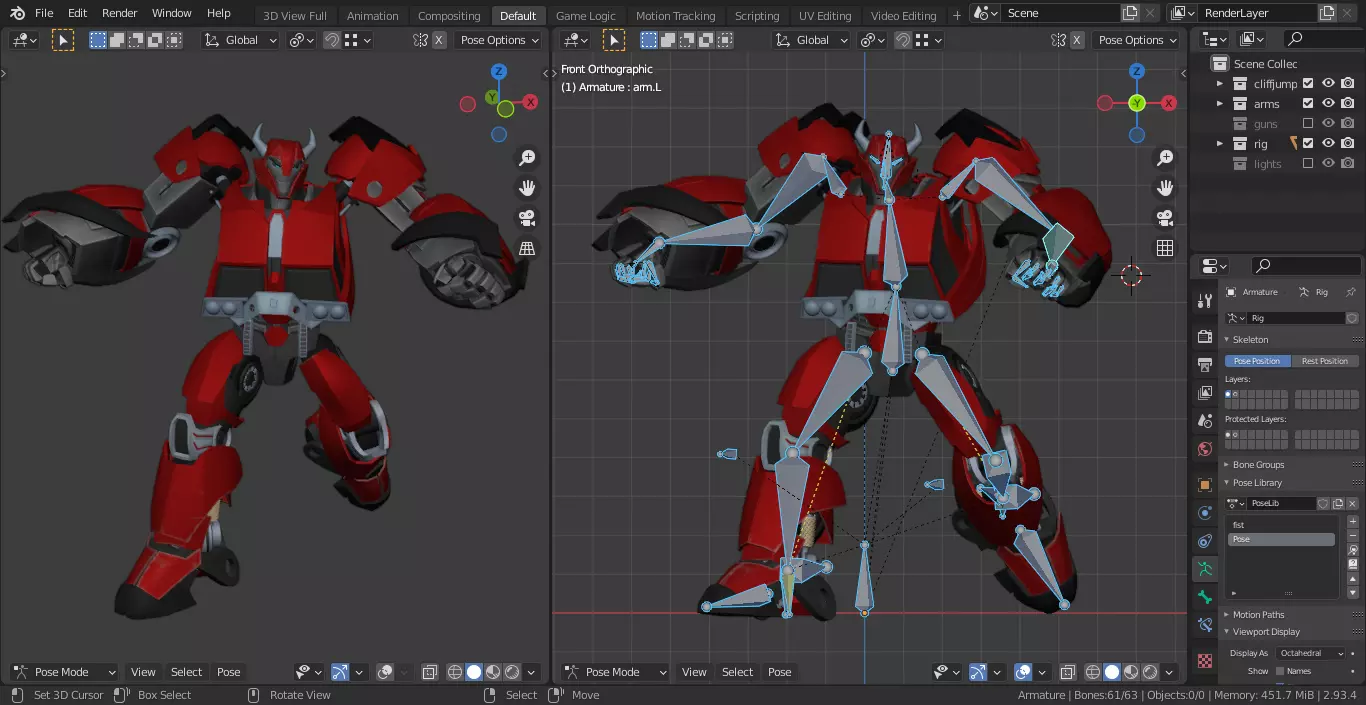Viewport: 1366px width, 705px height.
Task: Open Pose Mode dropdown in right viewport
Action: tap(614, 672)
